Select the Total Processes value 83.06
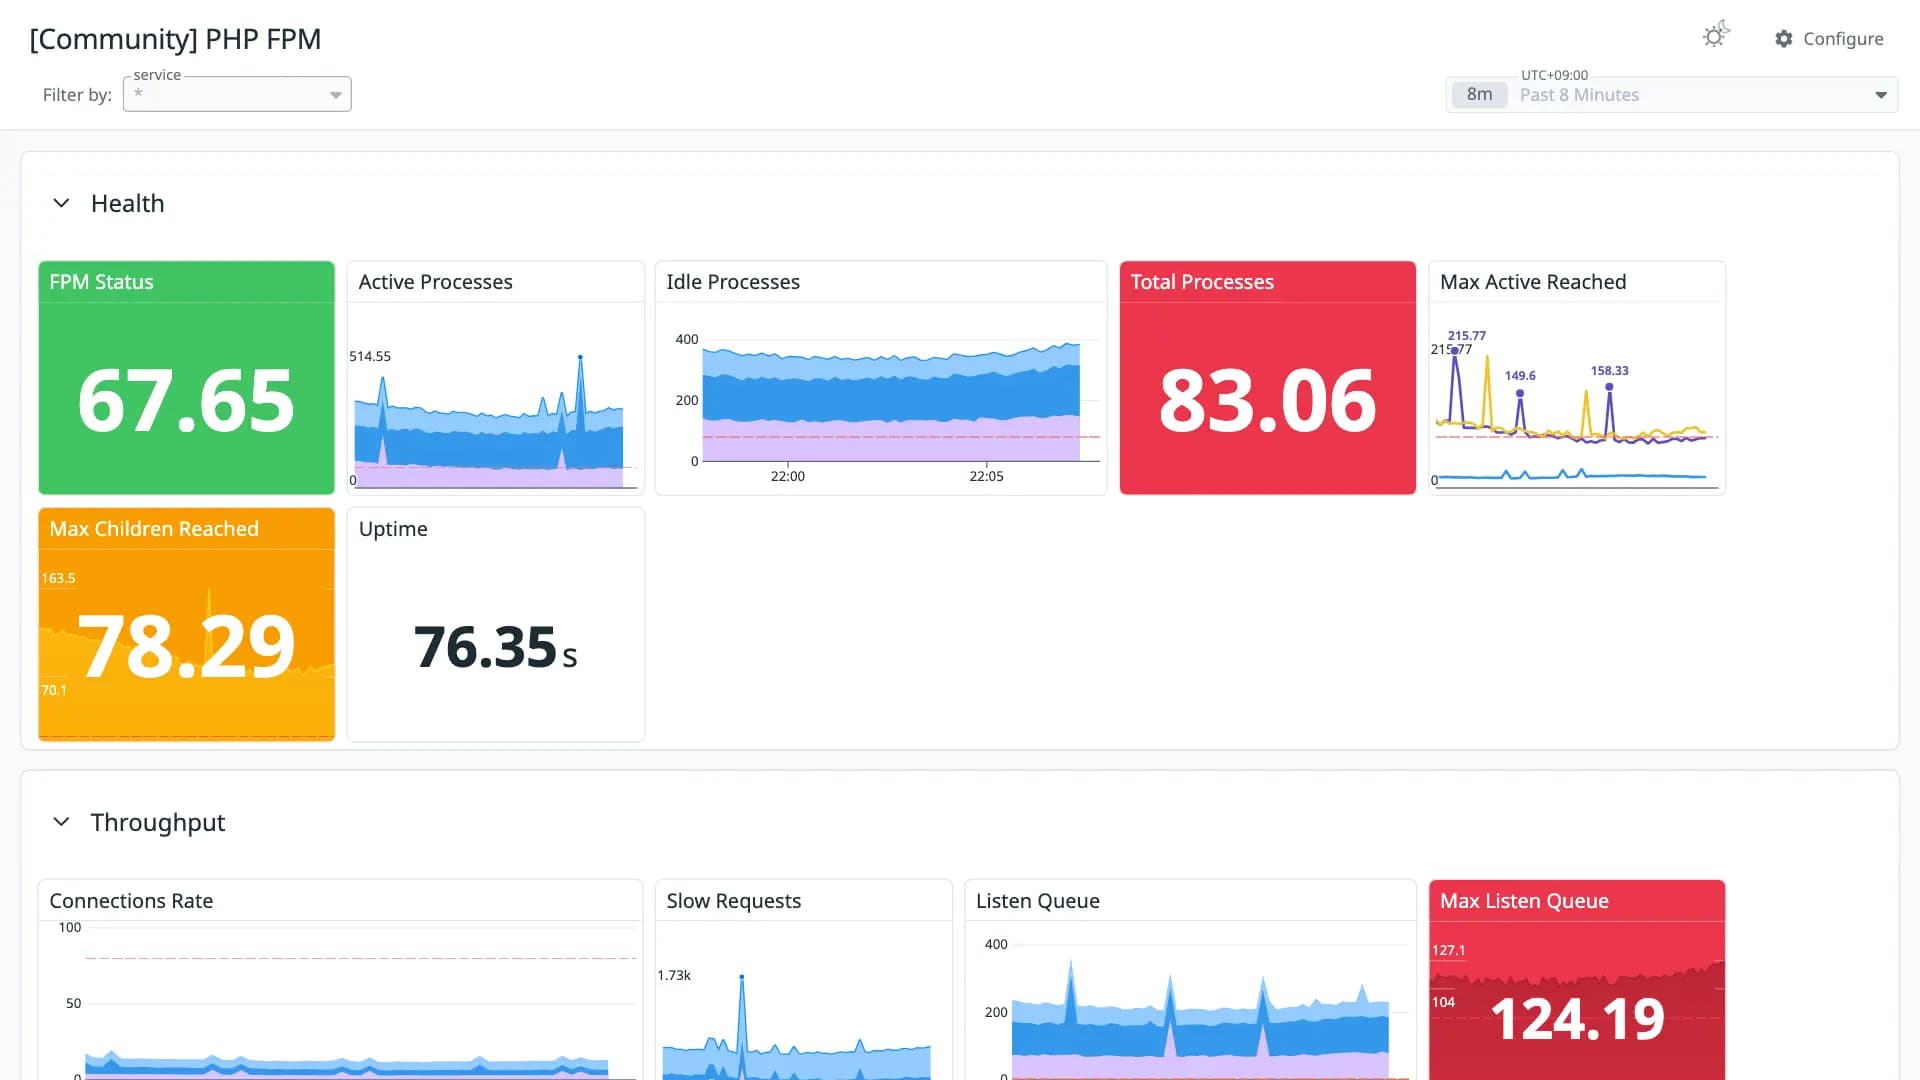 [x=1268, y=401]
